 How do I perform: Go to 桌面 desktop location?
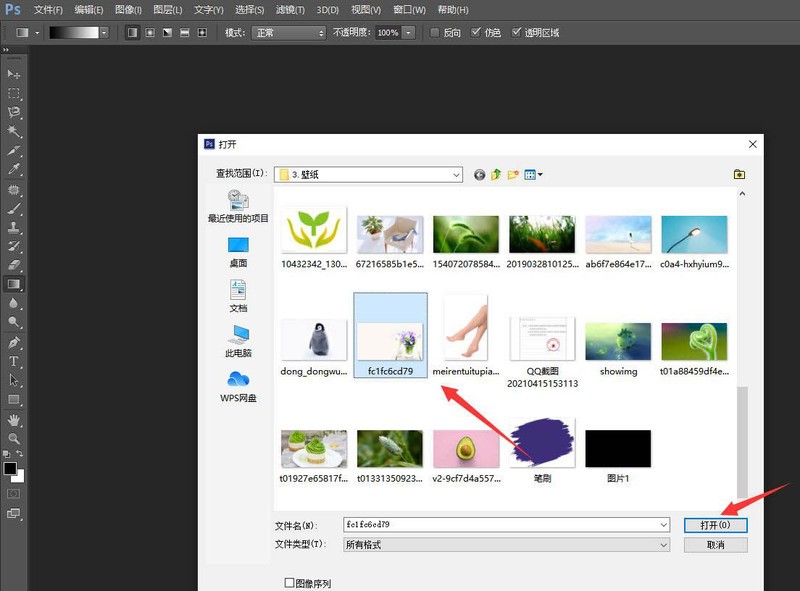coord(238,252)
